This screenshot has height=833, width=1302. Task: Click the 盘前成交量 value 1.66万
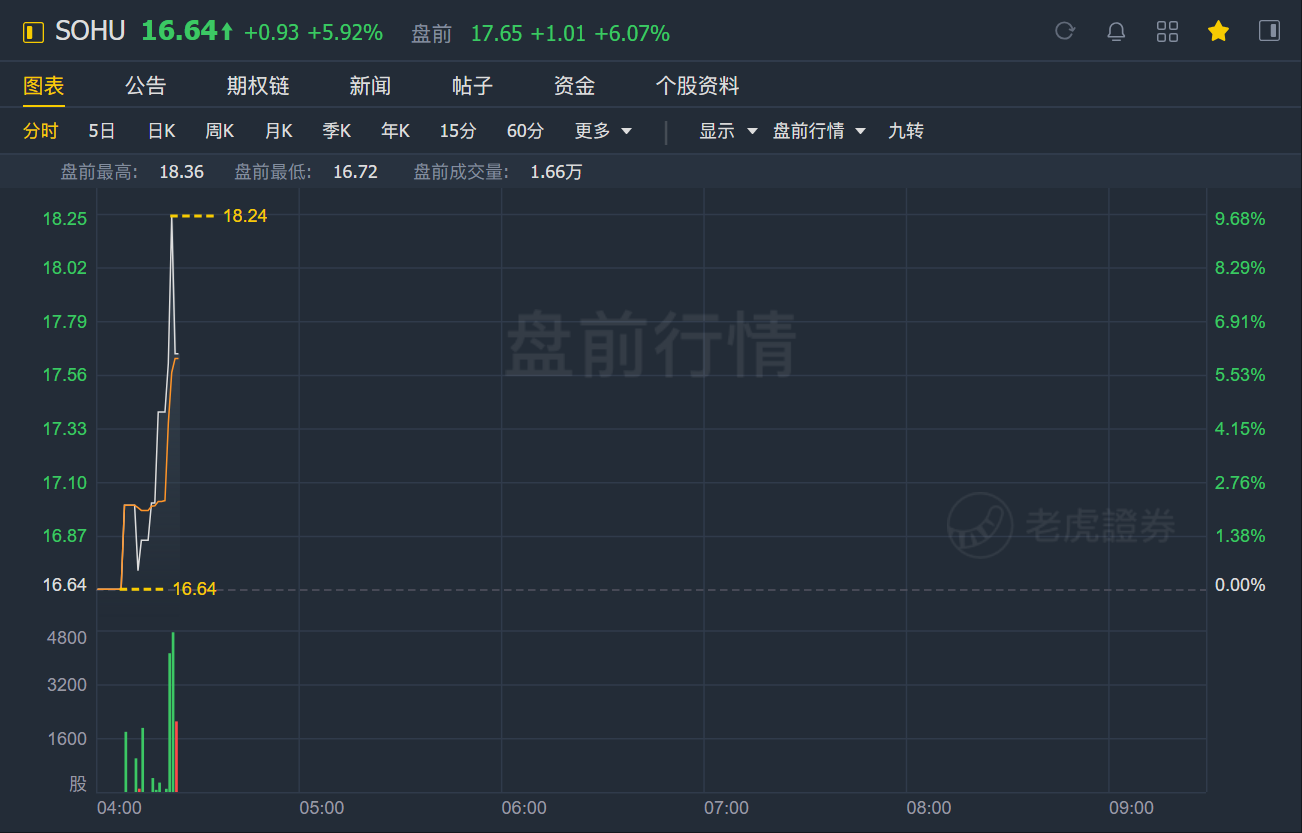pos(557,172)
